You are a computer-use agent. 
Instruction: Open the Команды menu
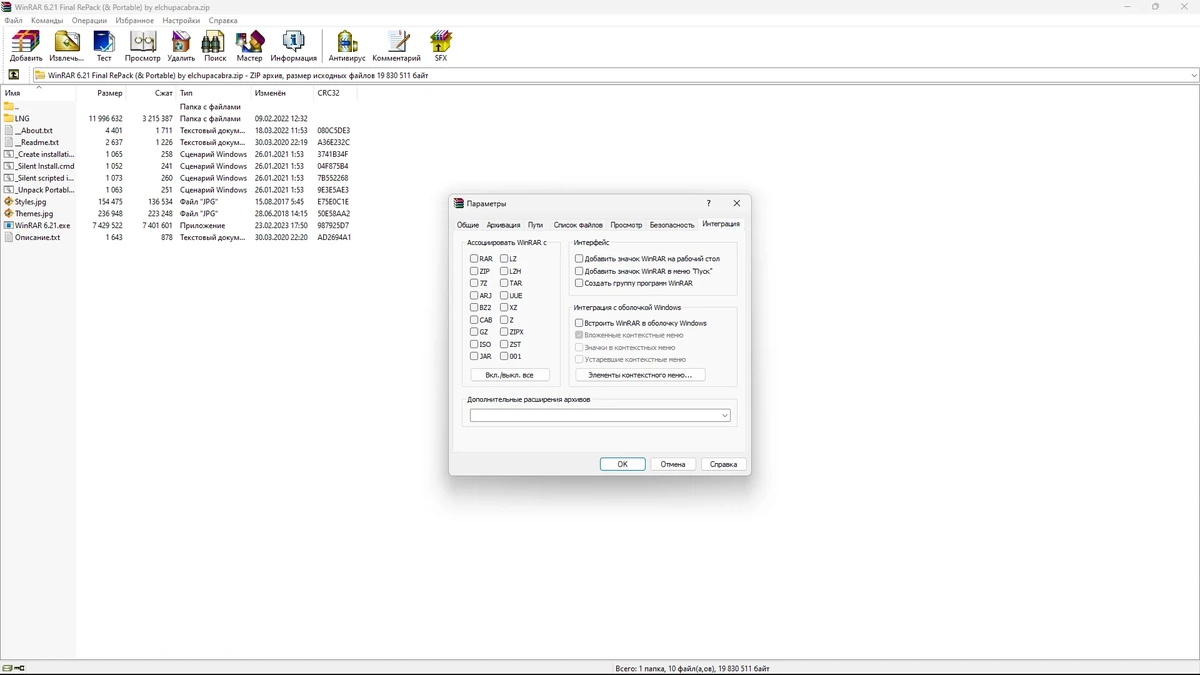point(47,20)
